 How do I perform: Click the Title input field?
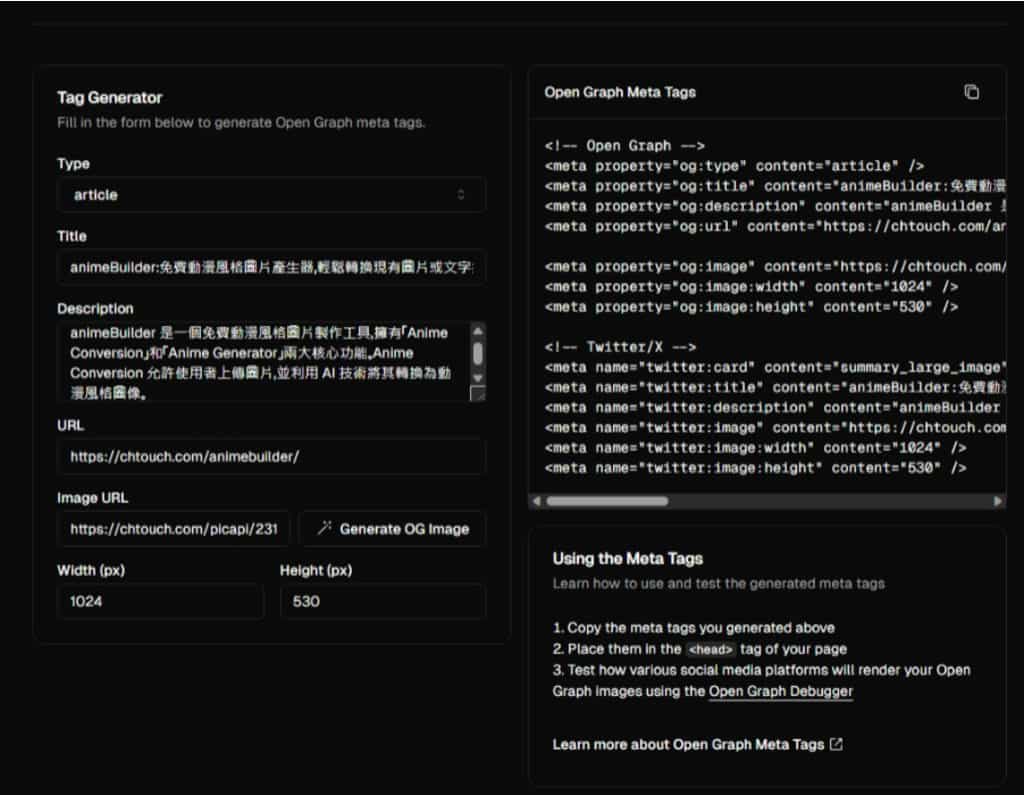coord(271,267)
